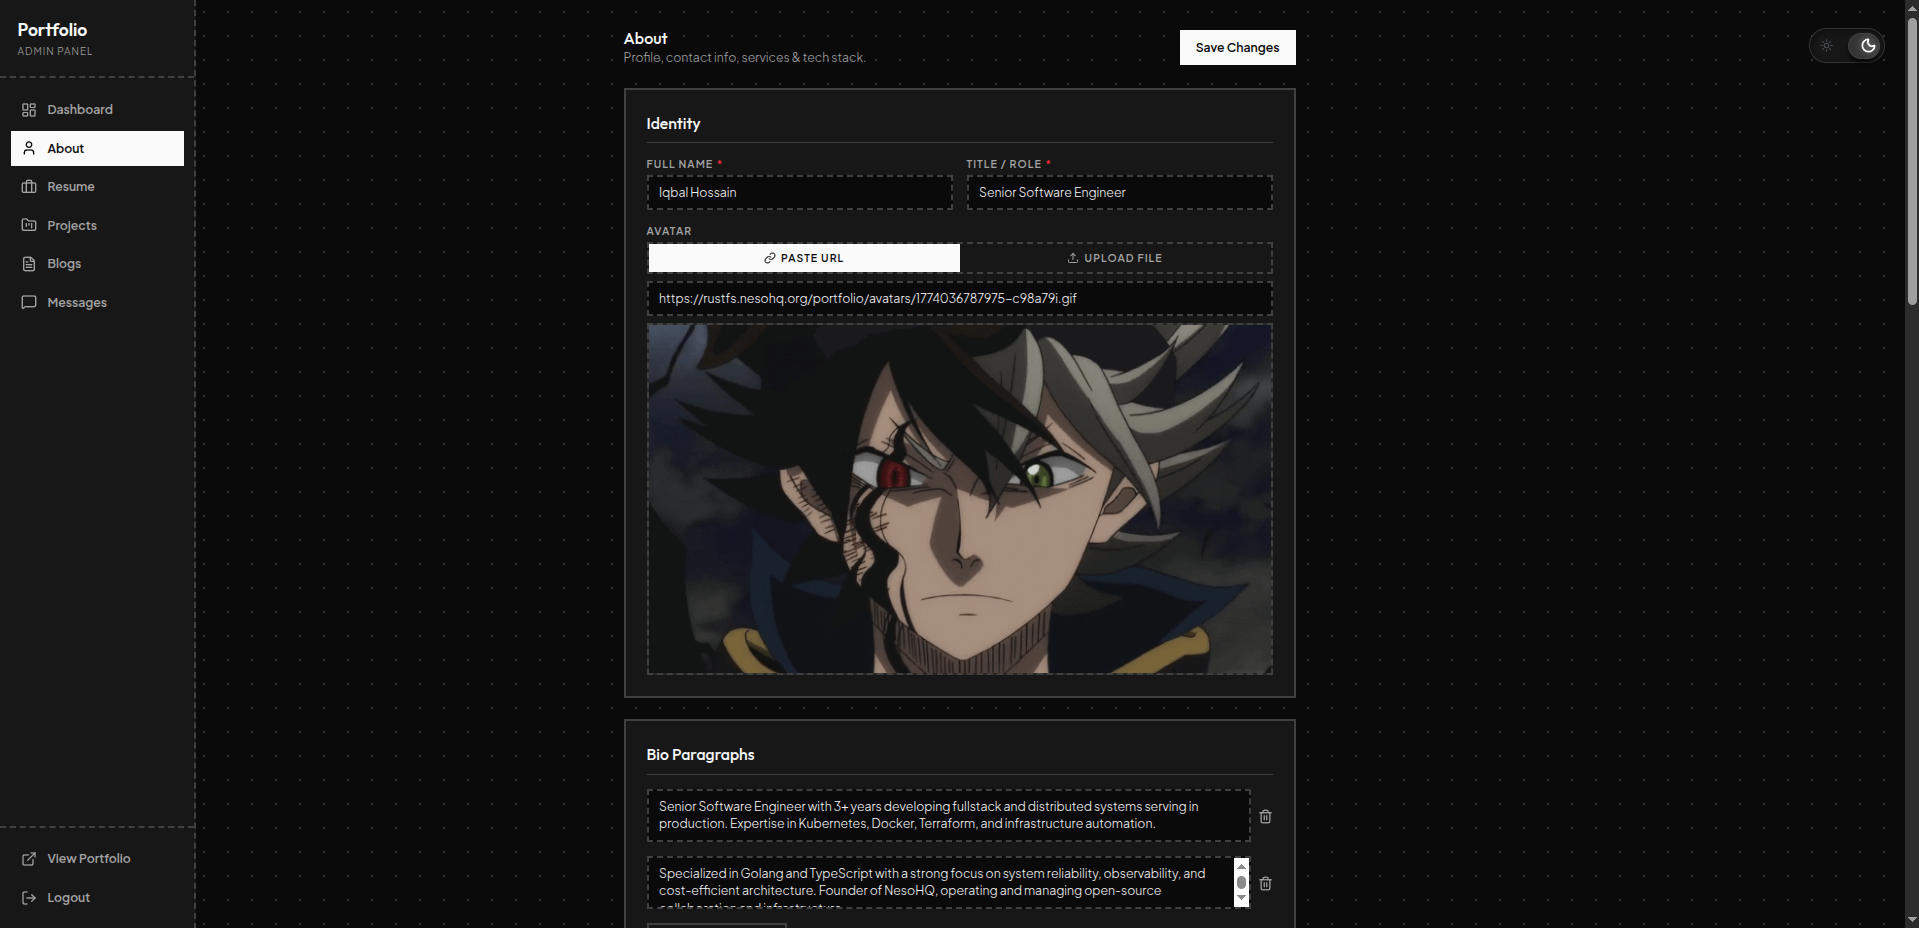Select the Upload File avatar option
This screenshot has width=1919, height=928.
pyautogui.click(x=1115, y=258)
